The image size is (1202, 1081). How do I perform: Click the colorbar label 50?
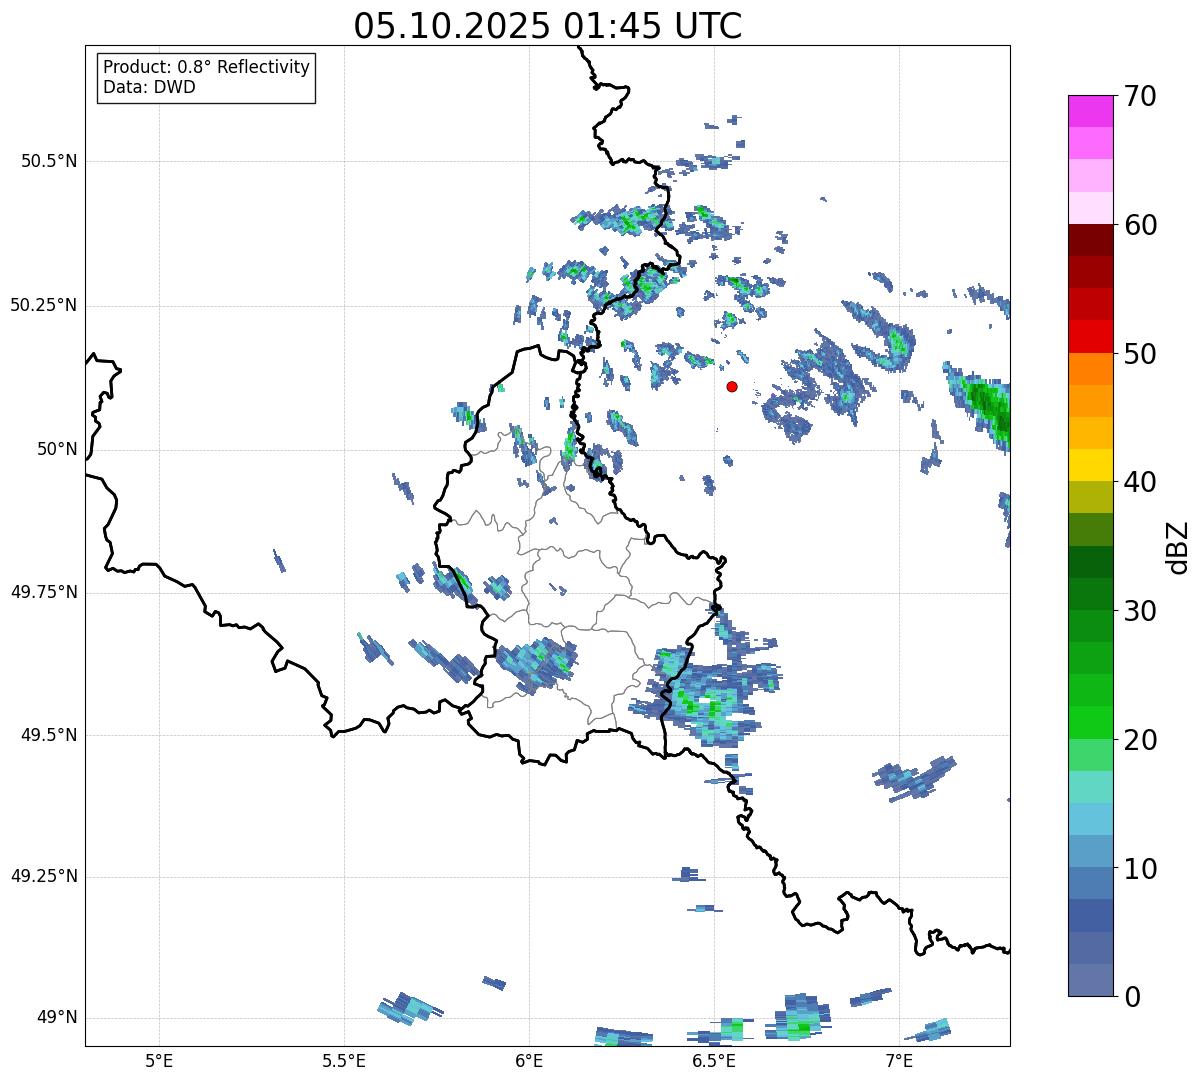click(1141, 354)
